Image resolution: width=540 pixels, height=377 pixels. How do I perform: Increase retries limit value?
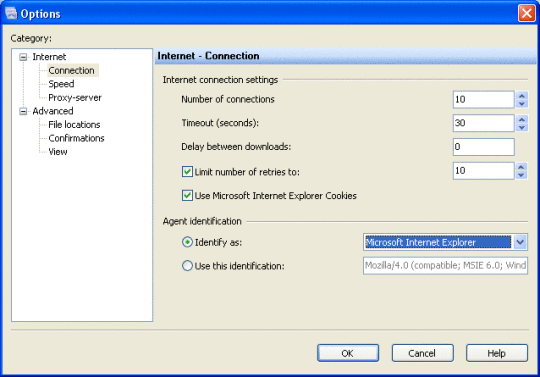[521, 167]
